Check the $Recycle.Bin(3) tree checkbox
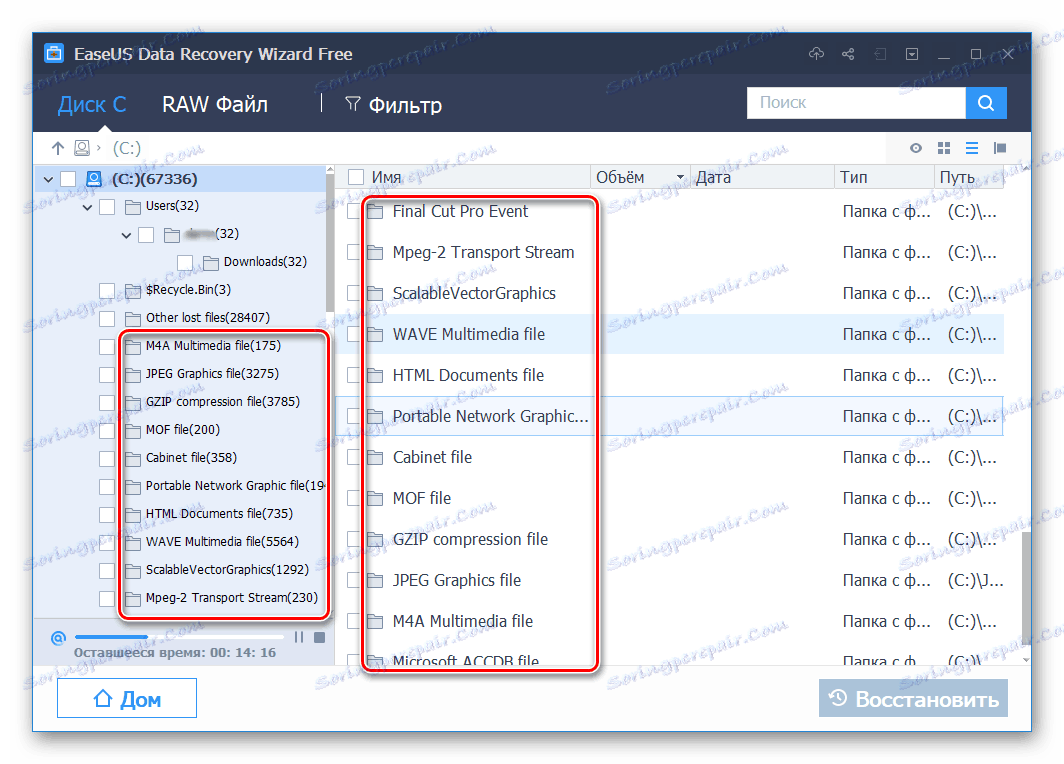 pos(107,290)
